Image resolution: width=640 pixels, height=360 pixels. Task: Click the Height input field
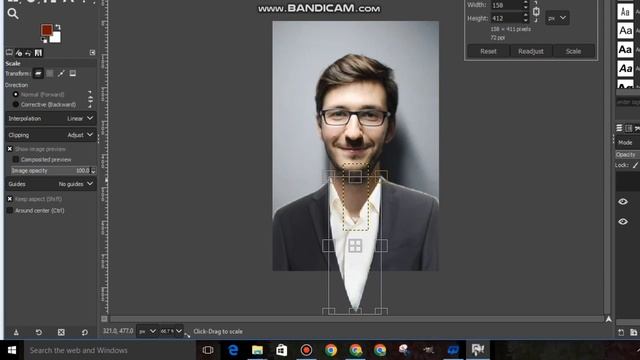pyautogui.click(x=506, y=18)
